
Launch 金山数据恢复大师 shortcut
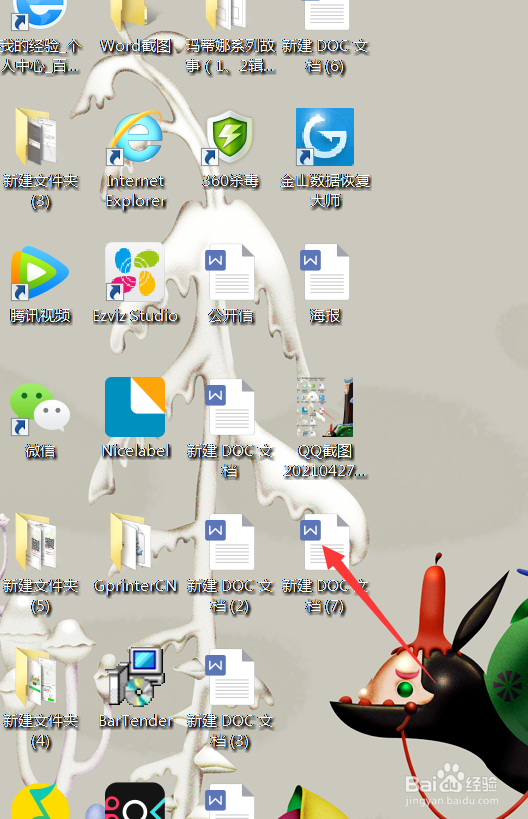pyautogui.click(x=325, y=137)
